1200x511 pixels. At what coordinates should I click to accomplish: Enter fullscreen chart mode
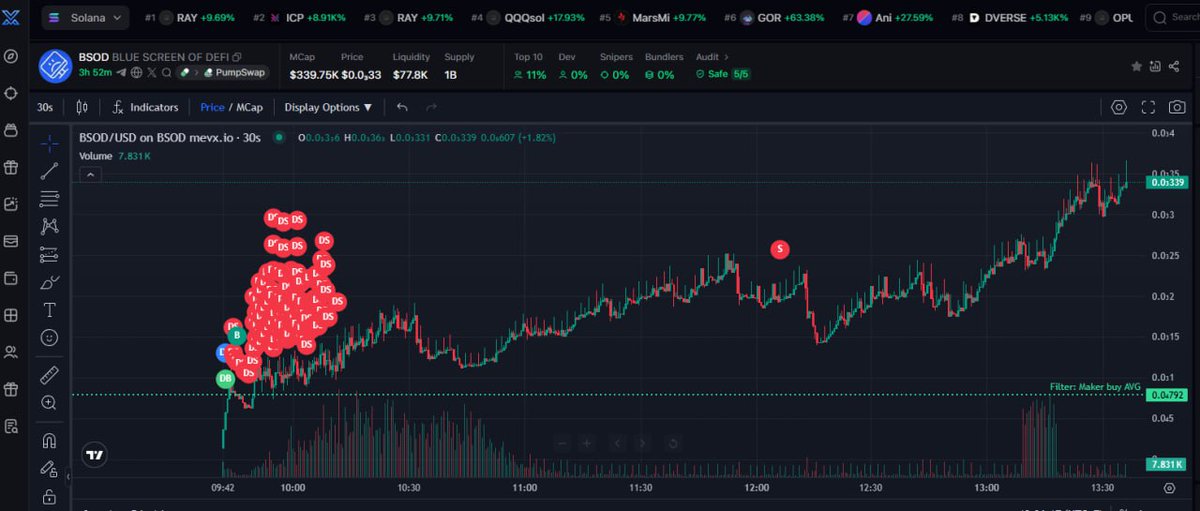pos(1148,107)
